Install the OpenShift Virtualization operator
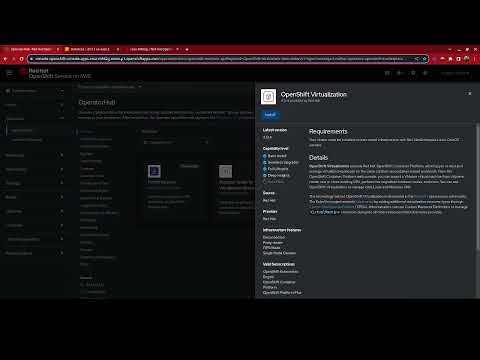This screenshot has width=480, height=360. pyautogui.click(x=270, y=115)
